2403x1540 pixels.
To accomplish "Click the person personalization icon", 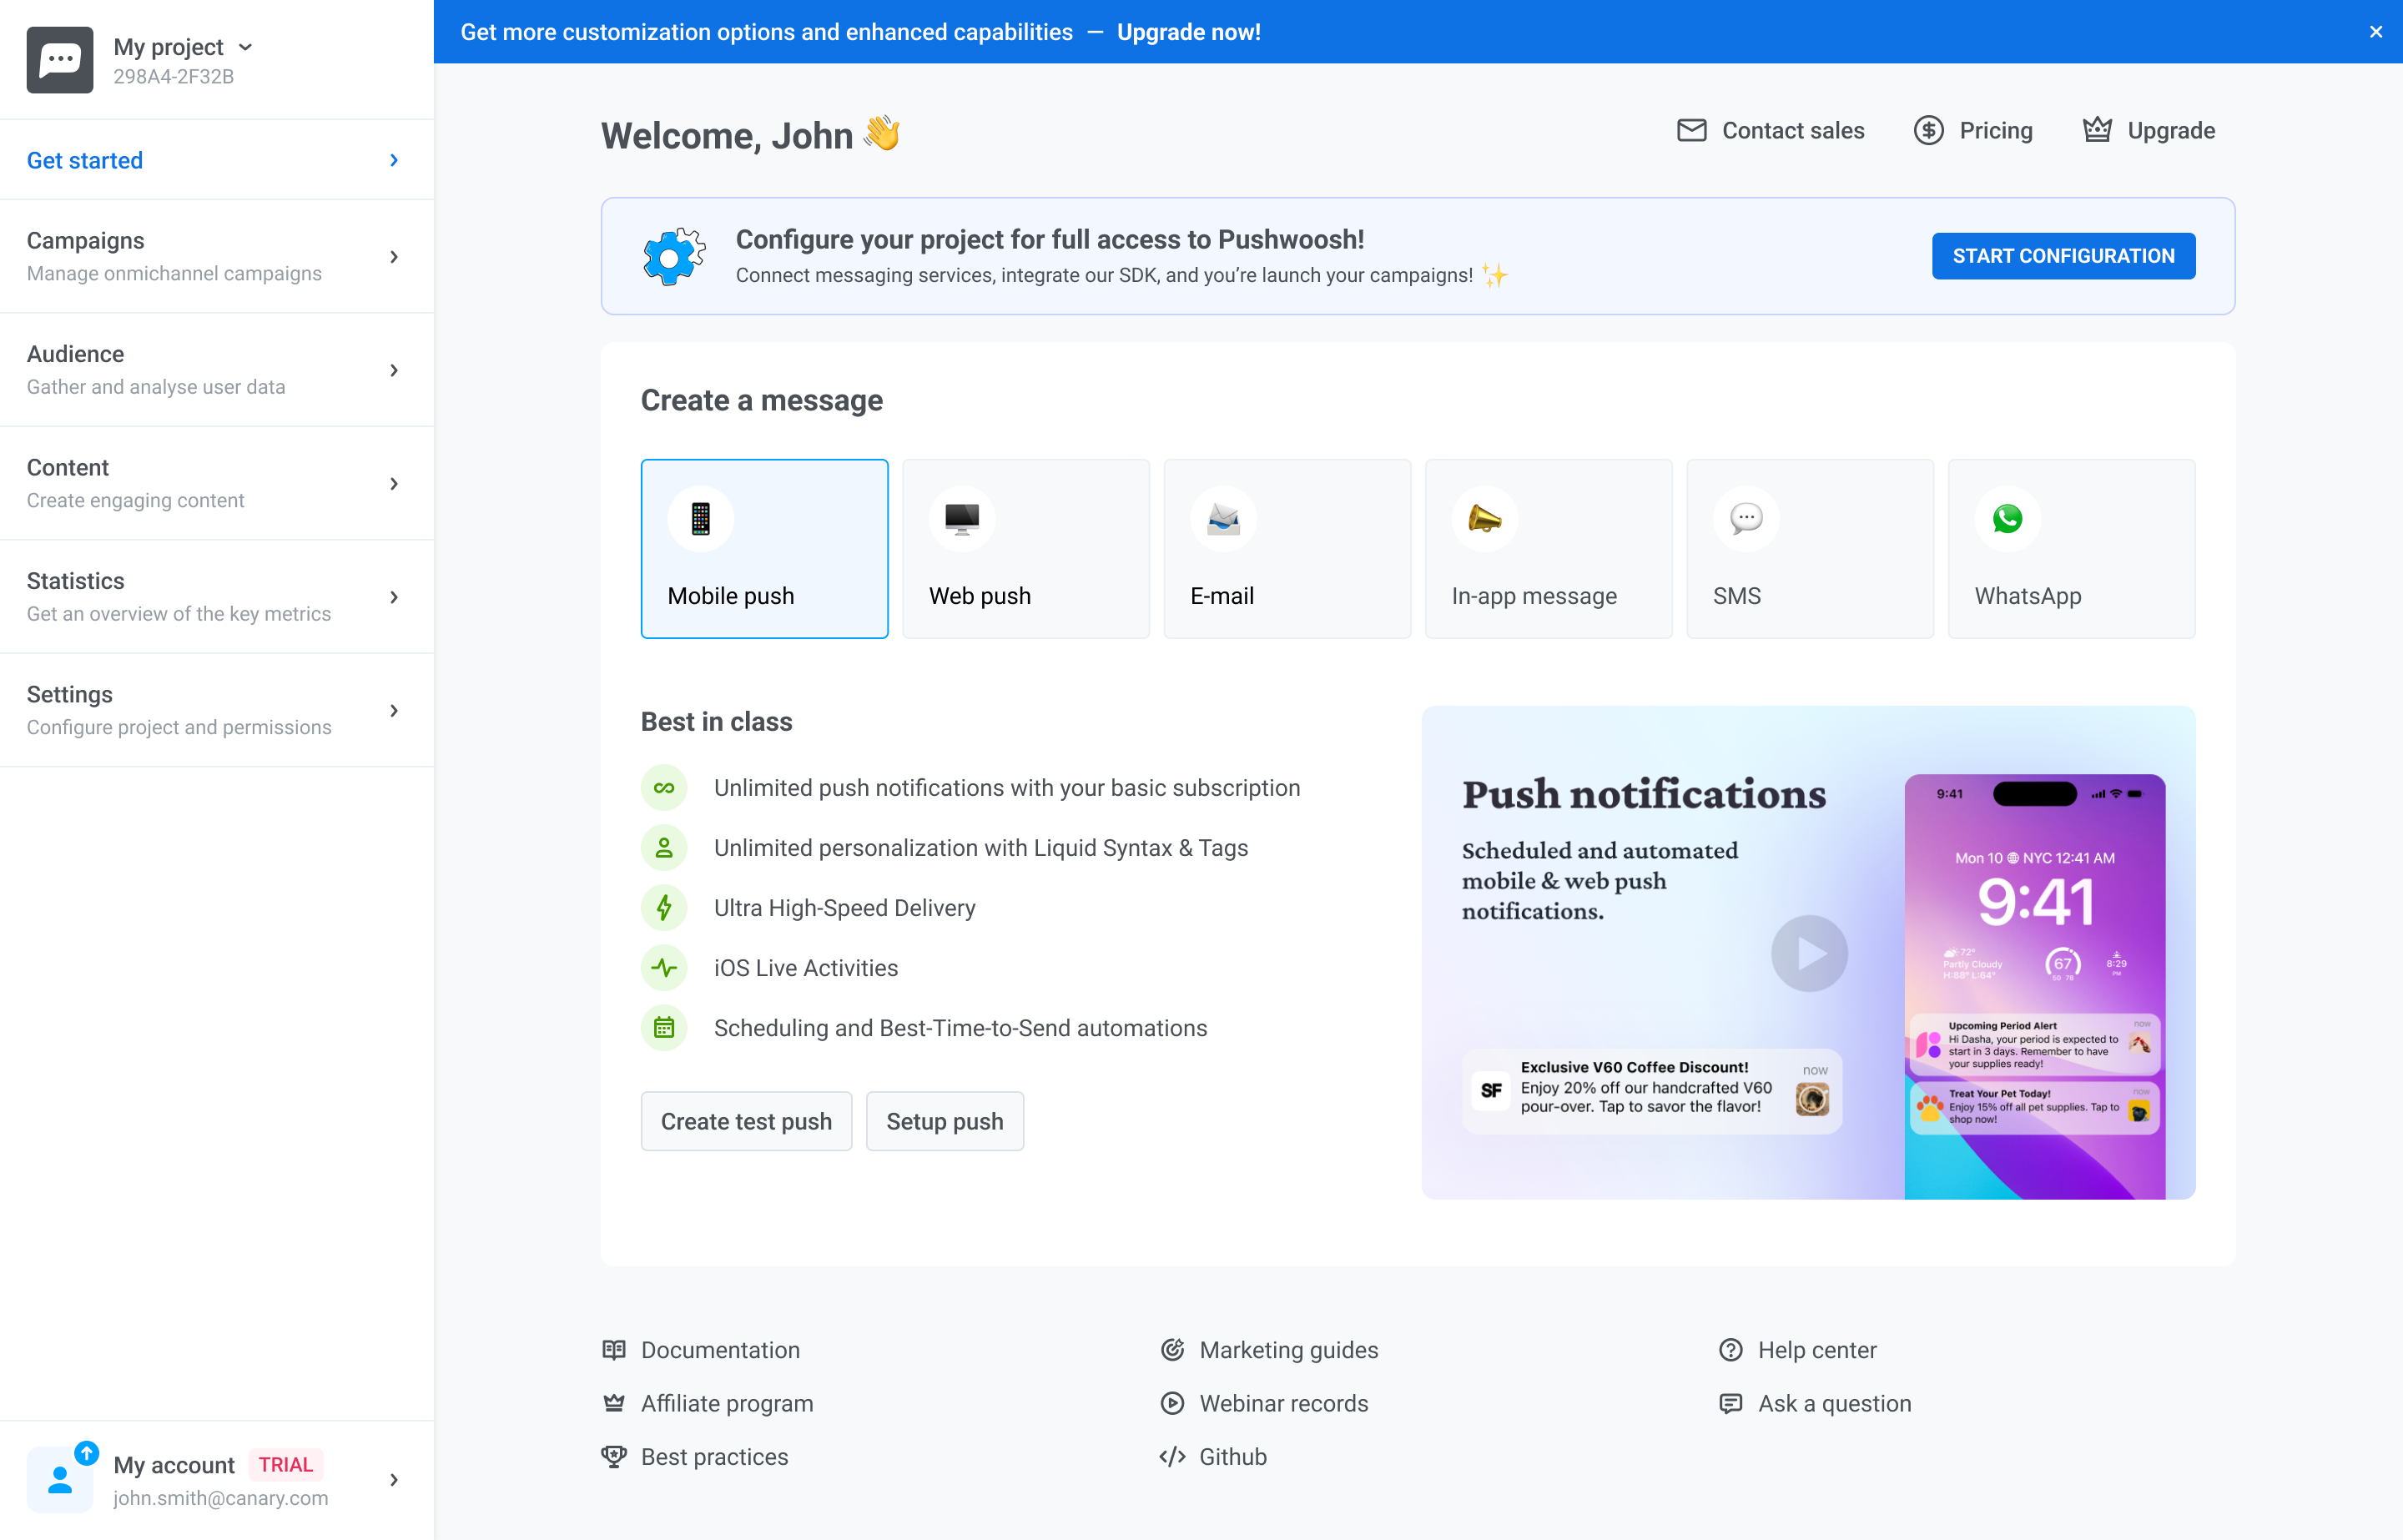I will (664, 848).
